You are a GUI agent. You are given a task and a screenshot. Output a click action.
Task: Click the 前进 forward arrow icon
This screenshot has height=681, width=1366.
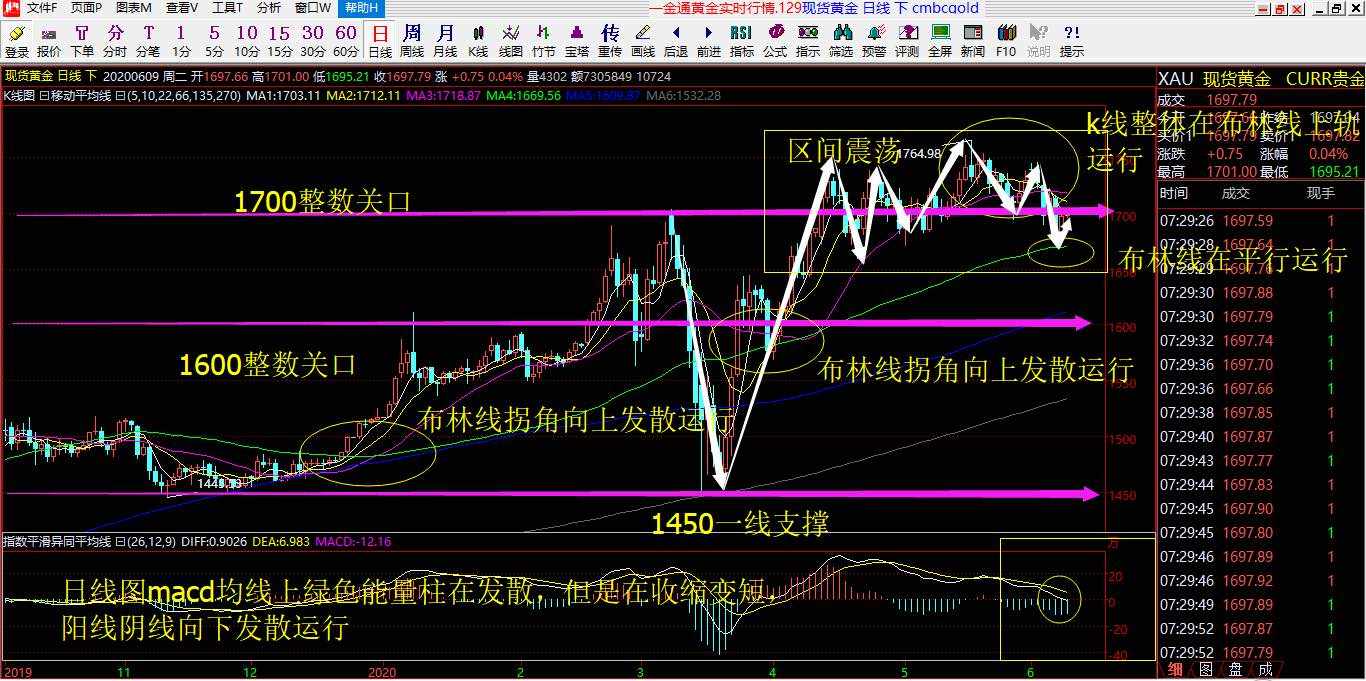tap(709, 41)
